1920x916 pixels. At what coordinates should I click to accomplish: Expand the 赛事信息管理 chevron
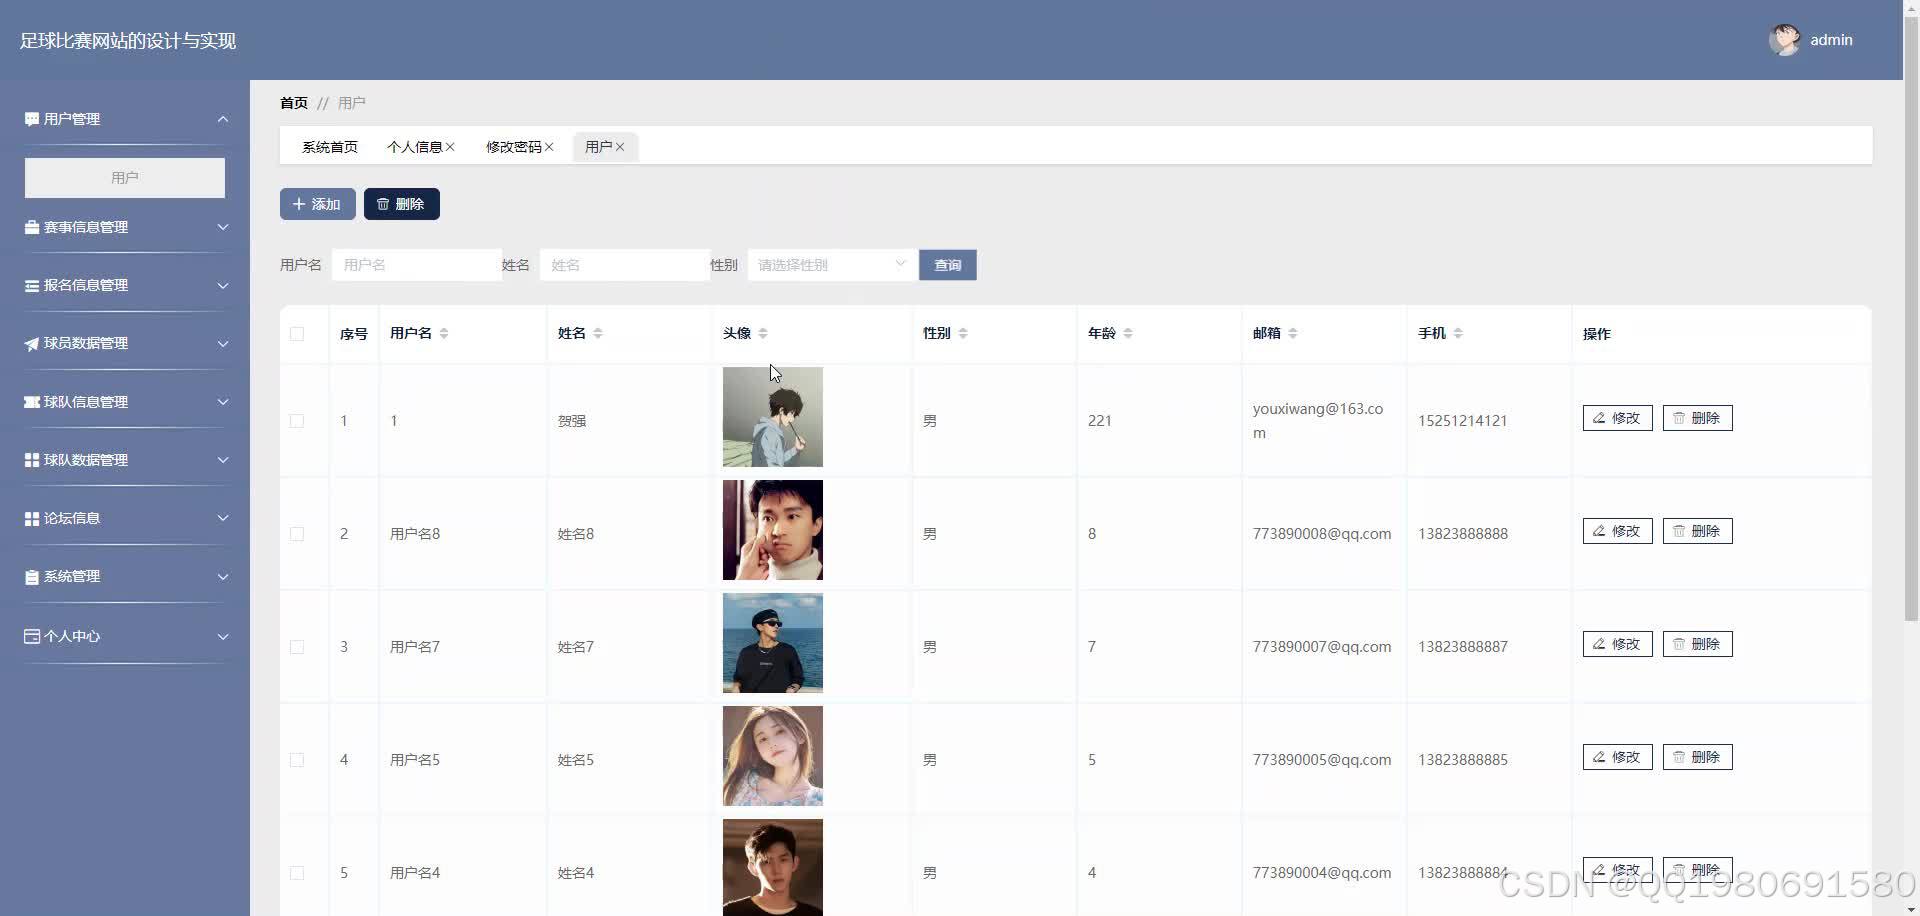tap(223, 227)
